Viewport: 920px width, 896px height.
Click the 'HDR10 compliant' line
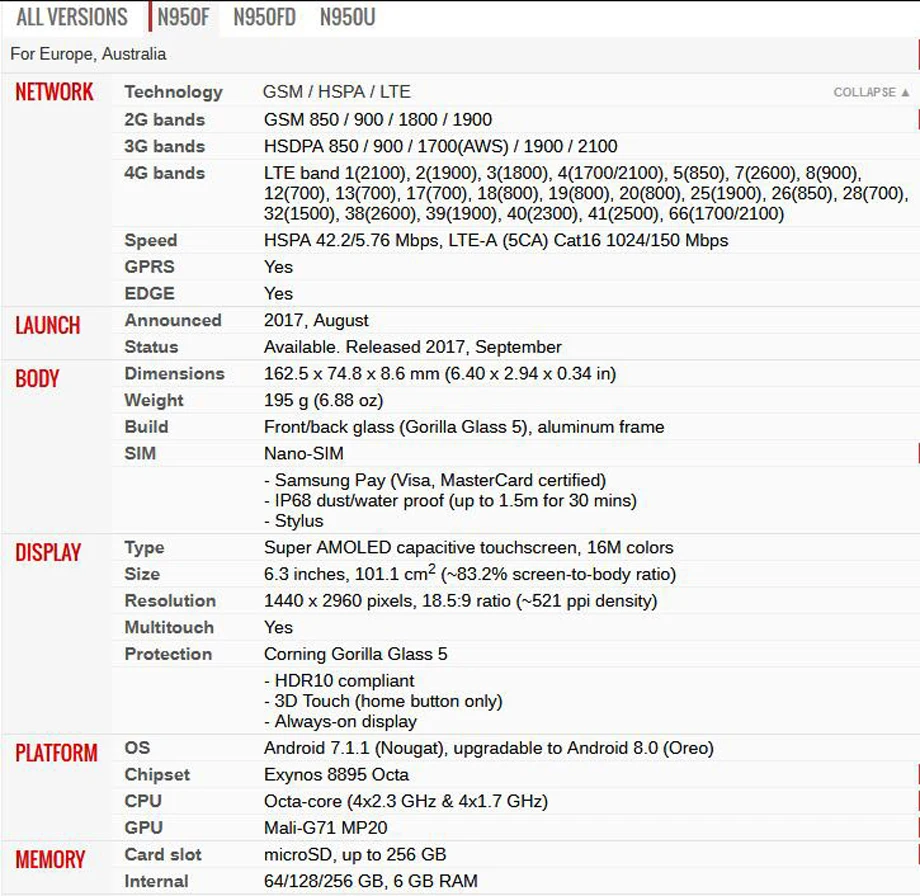point(339,681)
